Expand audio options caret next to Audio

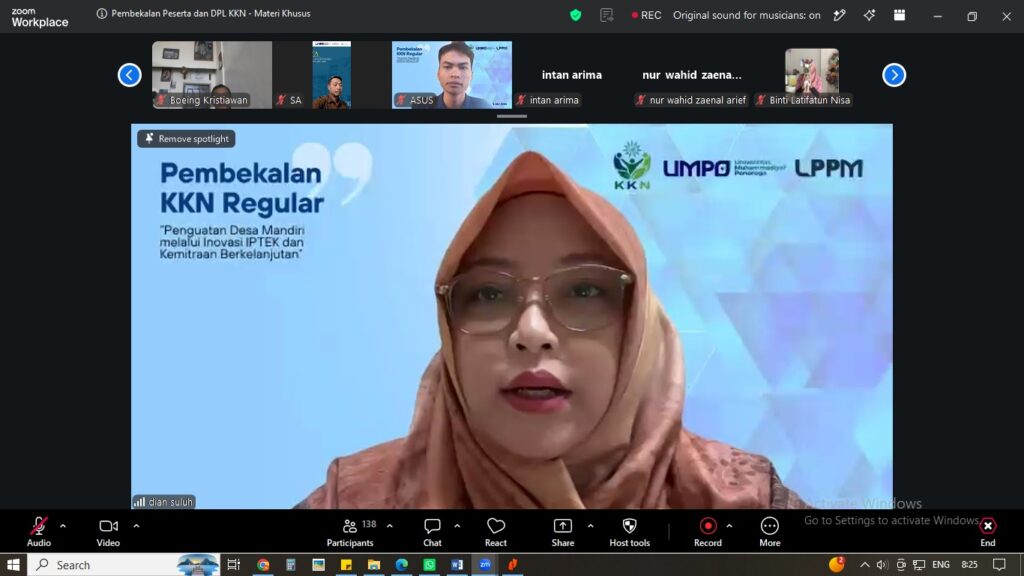(x=63, y=526)
